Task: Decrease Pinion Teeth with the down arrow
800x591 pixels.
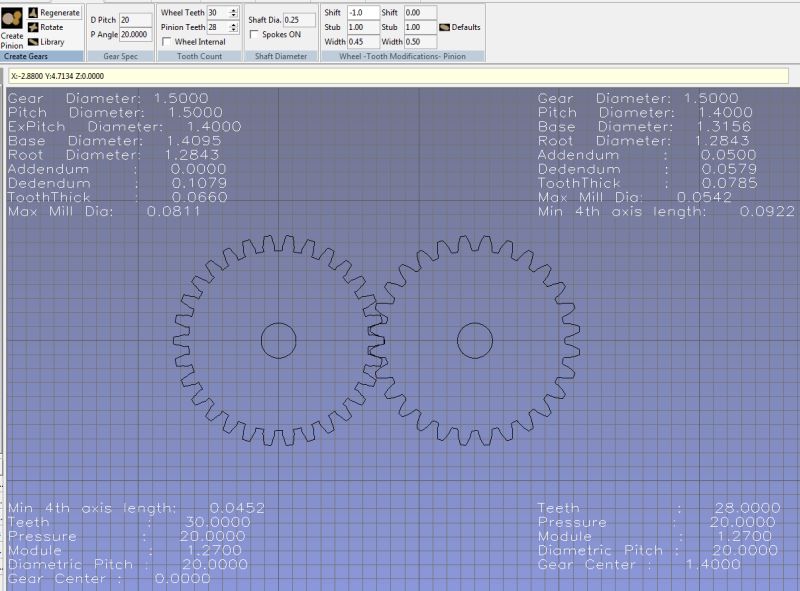Action: [234, 30]
